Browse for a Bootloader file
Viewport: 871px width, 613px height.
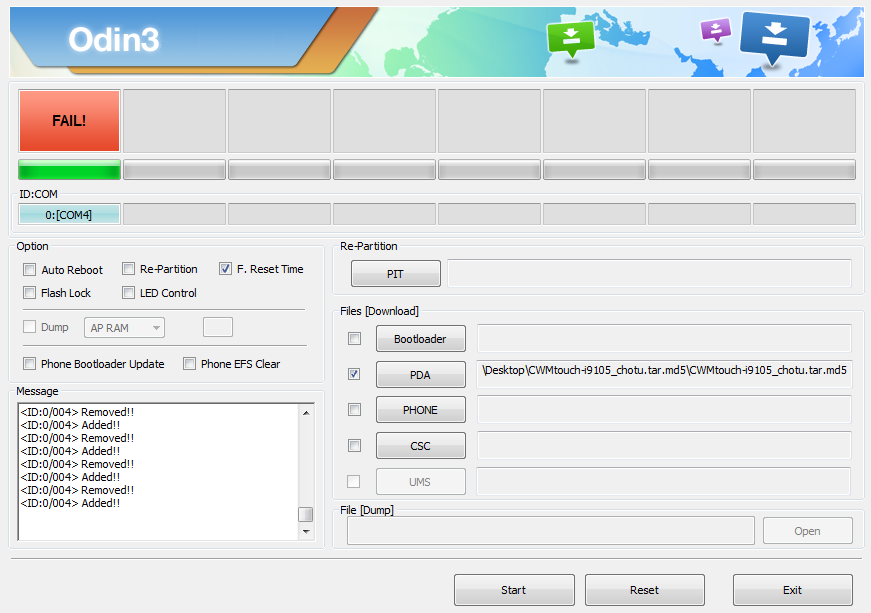421,338
